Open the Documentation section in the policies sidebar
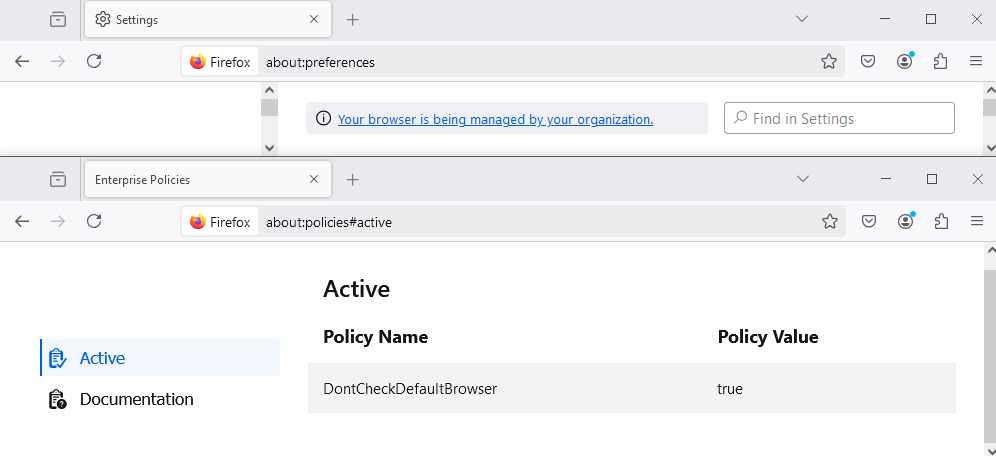The image size is (996, 456). click(x=136, y=399)
